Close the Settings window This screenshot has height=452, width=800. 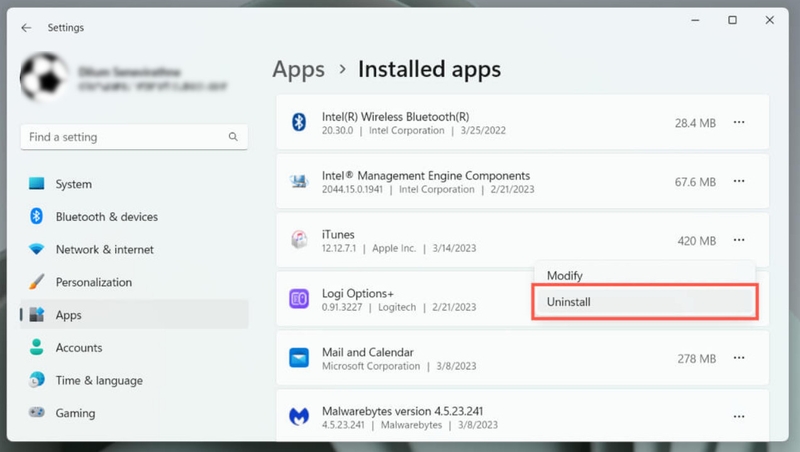(x=769, y=20)
